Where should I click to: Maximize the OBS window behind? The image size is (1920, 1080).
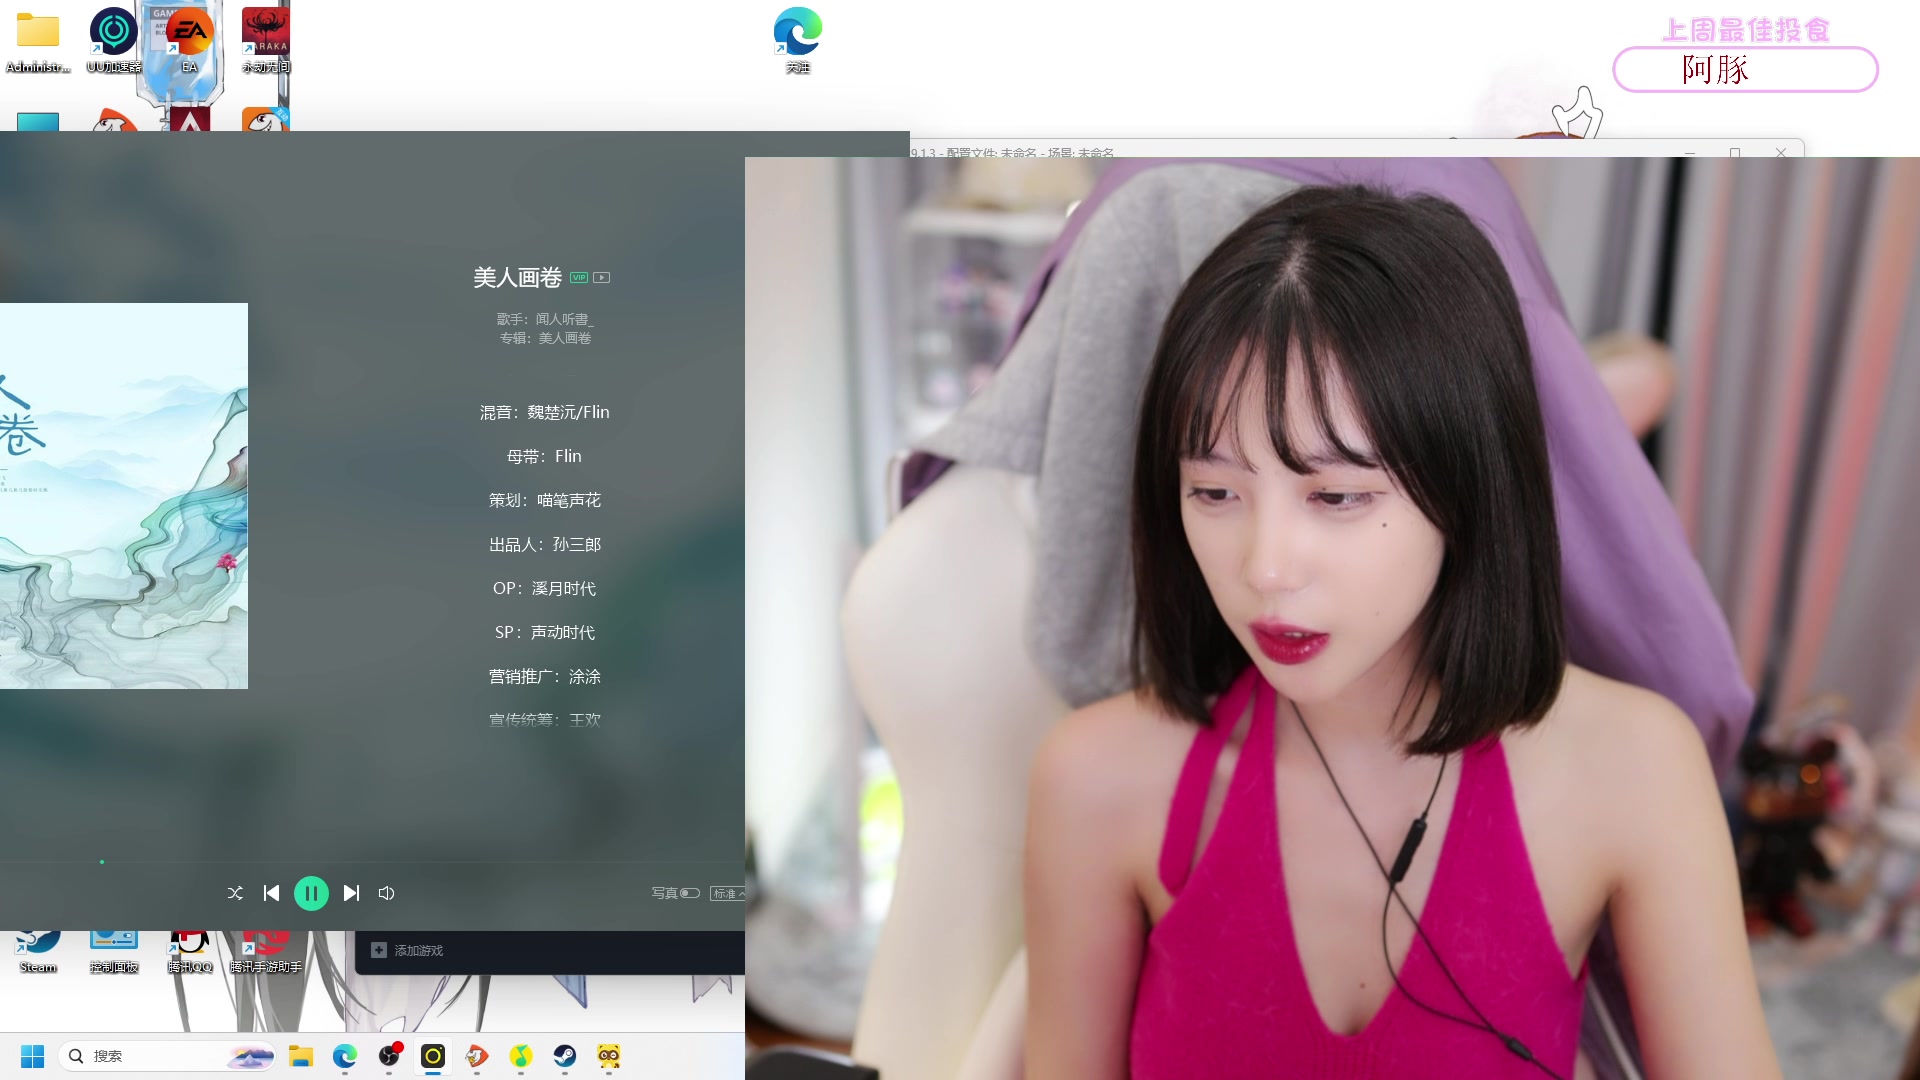1735,152
